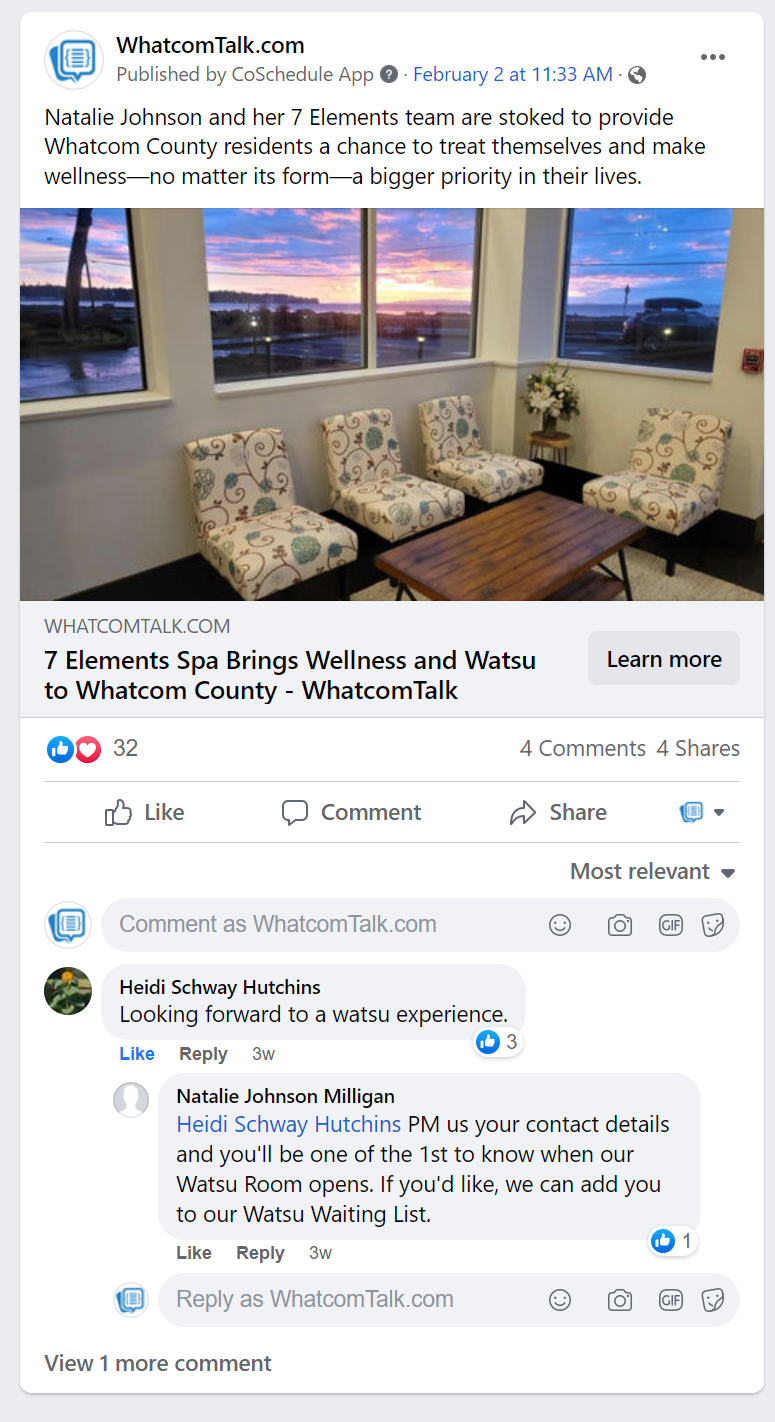The height and width of the screenshot is (1422, 775).
Task: Click the GIF icon in the reply box
Action: (x=671, y=1300)
